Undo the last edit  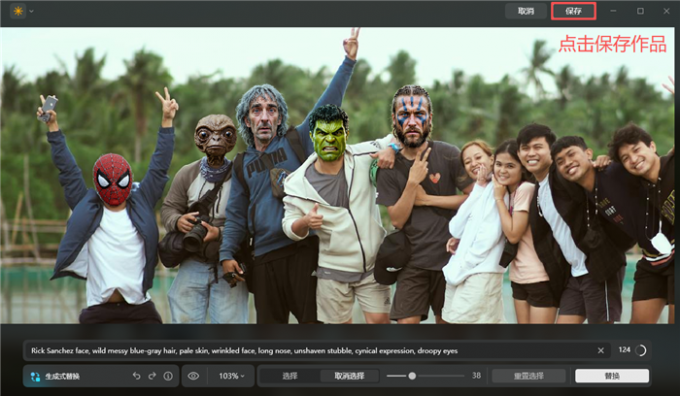[137, 376]
